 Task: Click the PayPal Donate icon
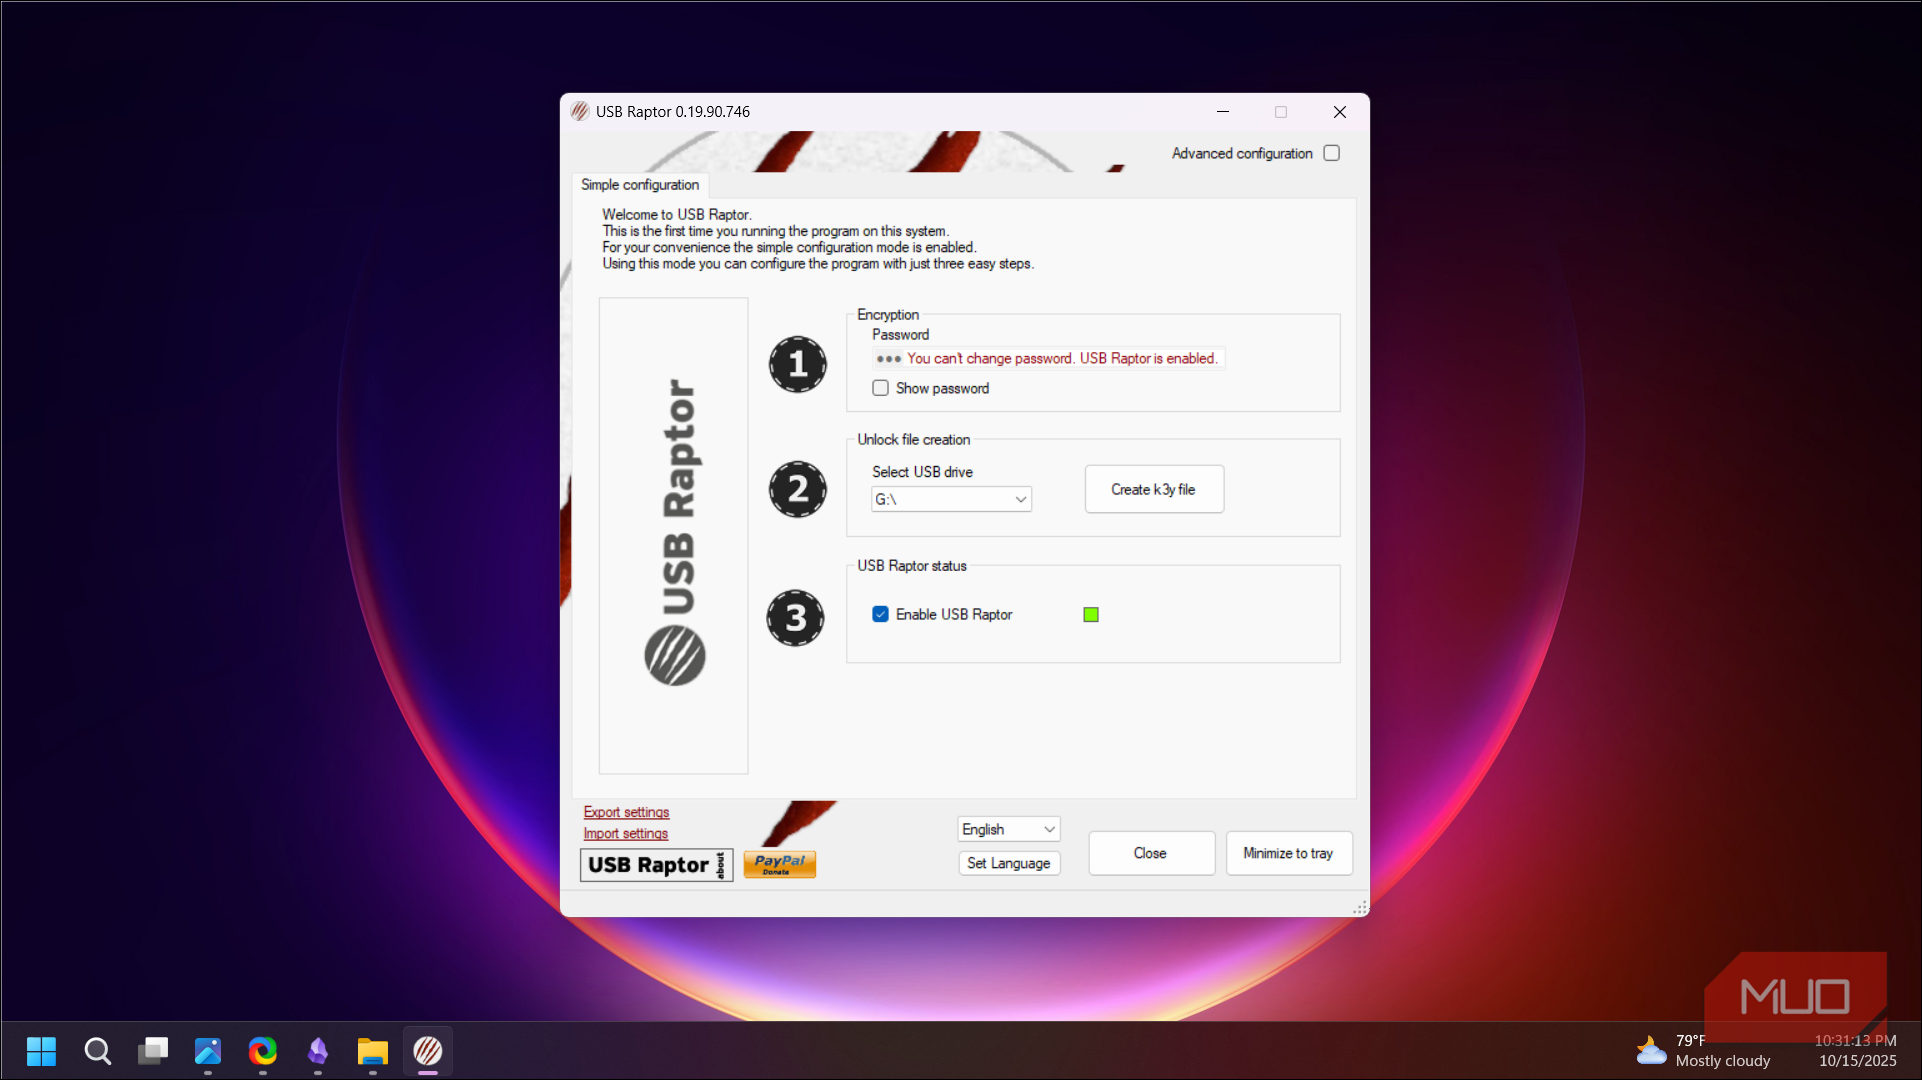tap(779, 864)
